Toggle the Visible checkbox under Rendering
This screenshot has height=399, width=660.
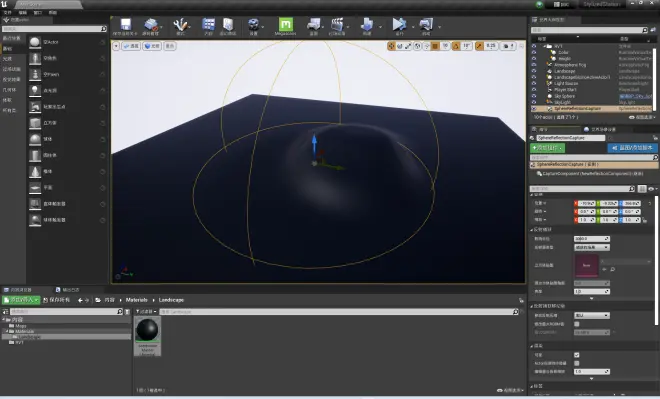[x=577, y=355]
